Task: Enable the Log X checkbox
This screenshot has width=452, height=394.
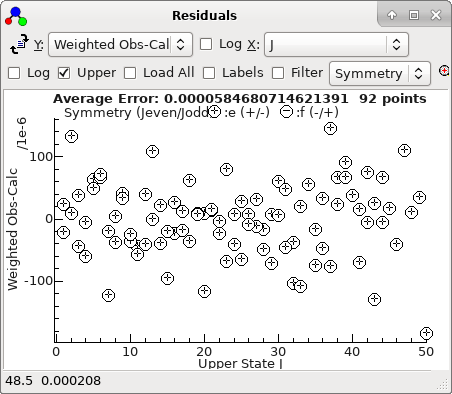Action: pos(206,44)
